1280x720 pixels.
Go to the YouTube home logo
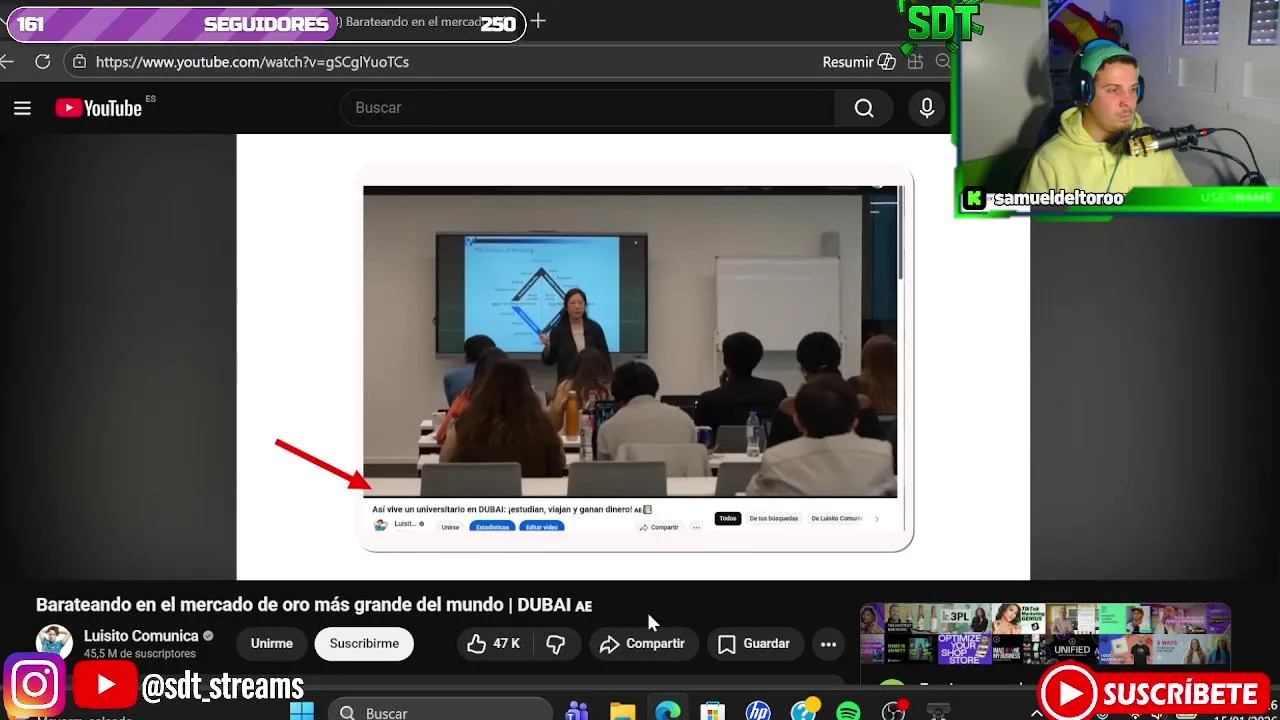click(99, 108)
